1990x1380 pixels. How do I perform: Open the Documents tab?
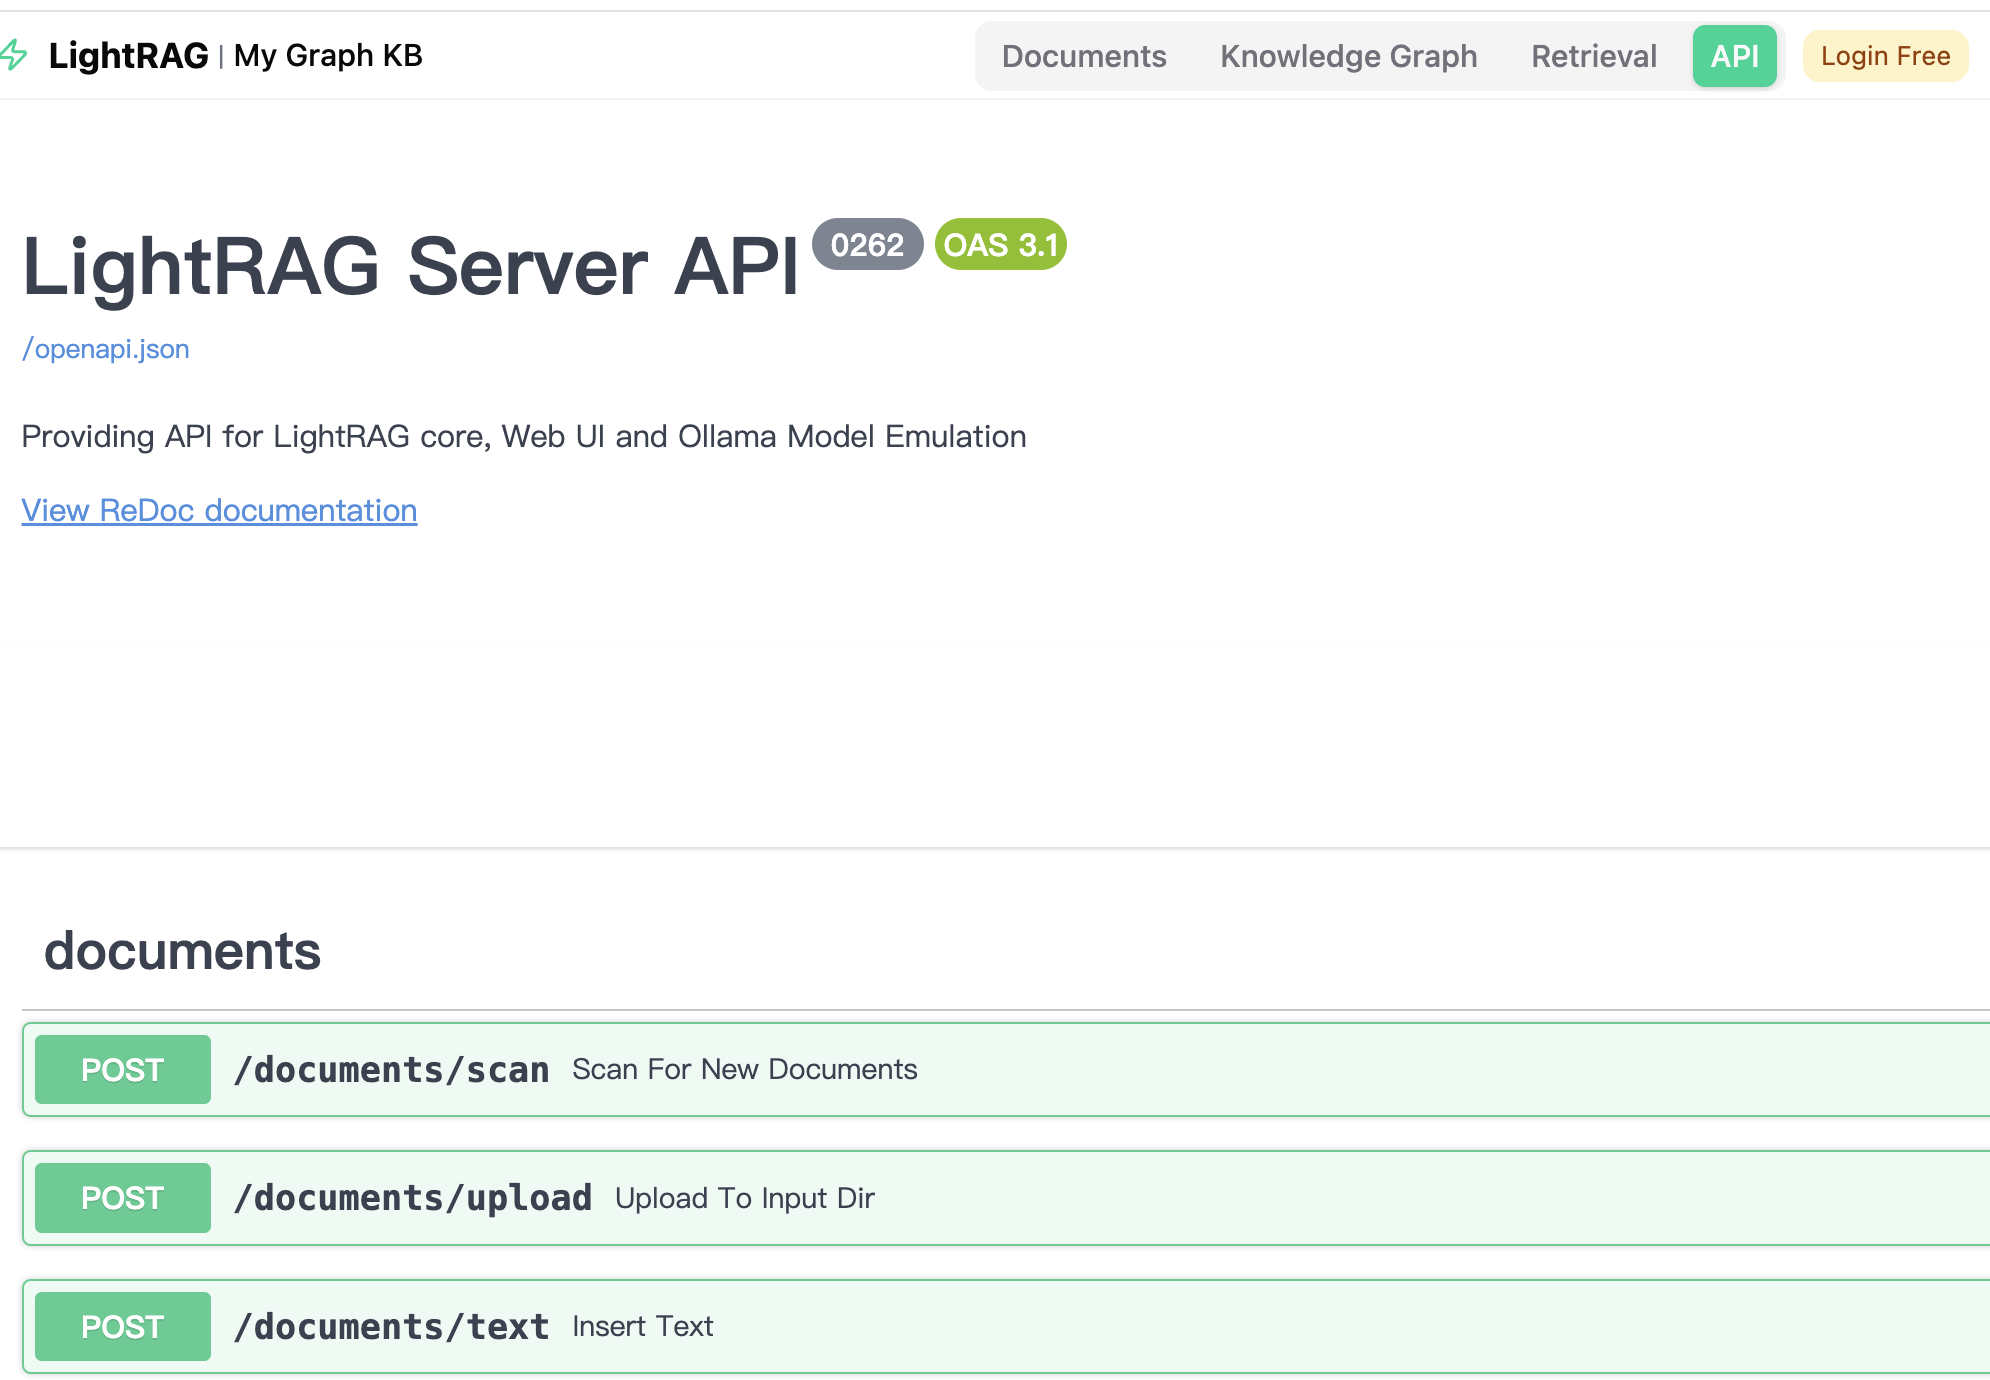click(x=1083, y=56)
